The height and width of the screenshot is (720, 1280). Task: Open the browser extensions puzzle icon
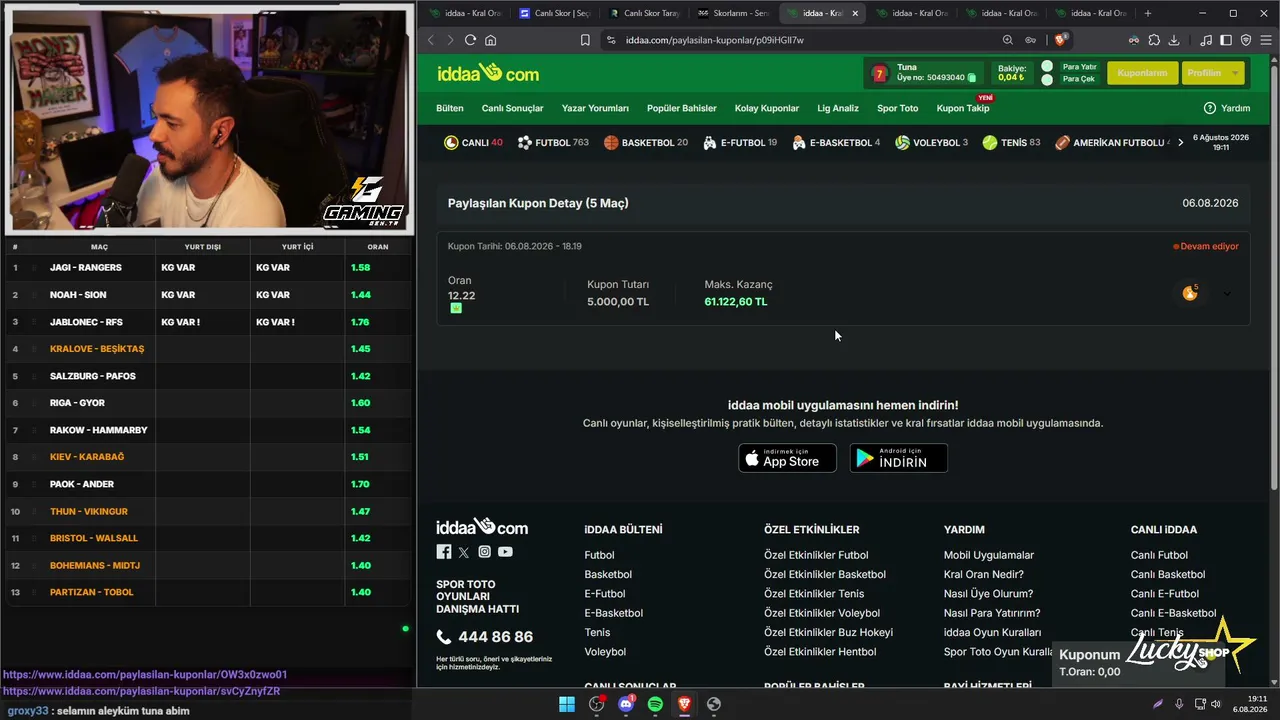[x=1154, y=40]
